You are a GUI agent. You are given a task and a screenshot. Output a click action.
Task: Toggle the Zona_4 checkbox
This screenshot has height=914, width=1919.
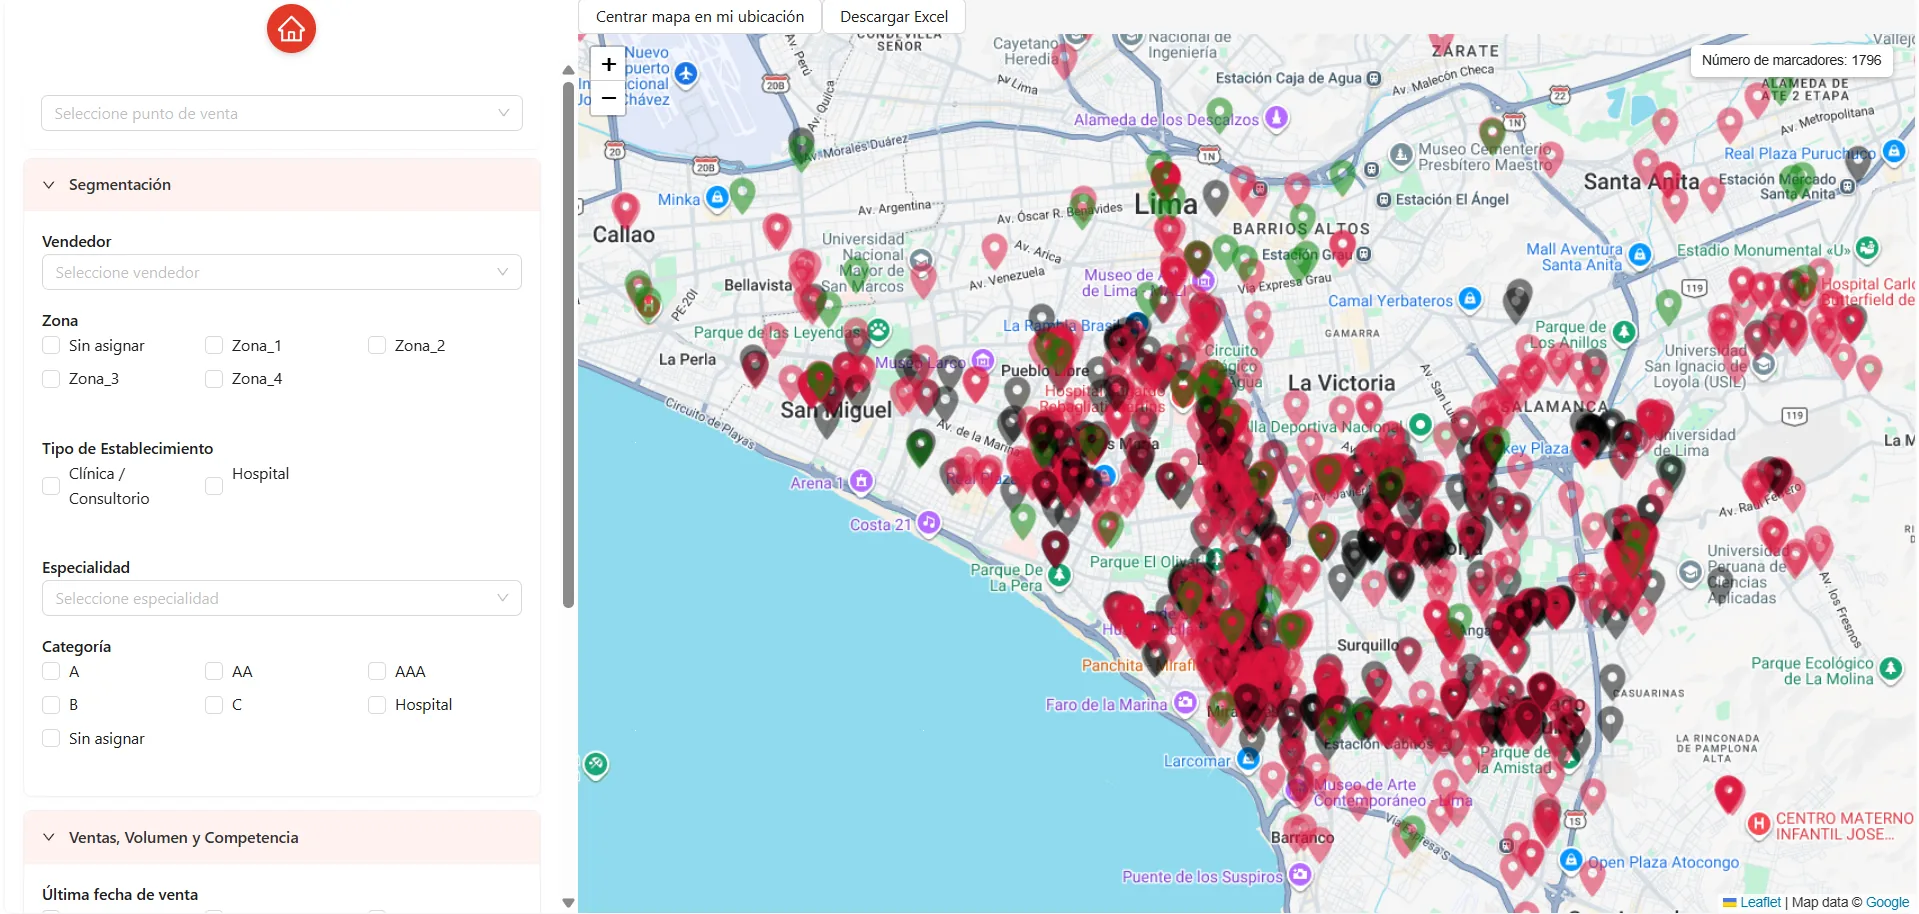click(x=214, y=378)
